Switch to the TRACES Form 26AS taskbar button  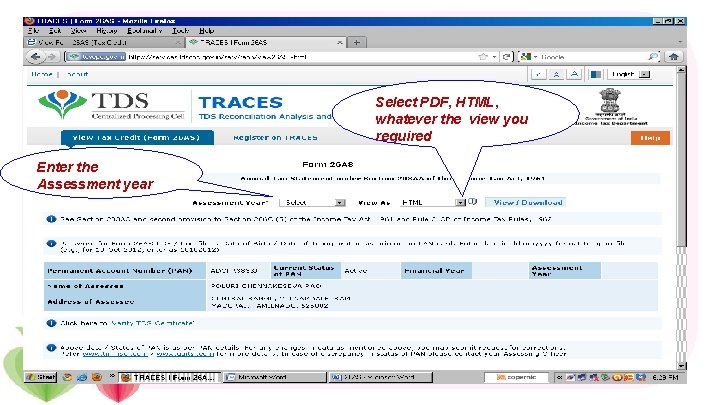pyautogui.click(x=169, y=377)
